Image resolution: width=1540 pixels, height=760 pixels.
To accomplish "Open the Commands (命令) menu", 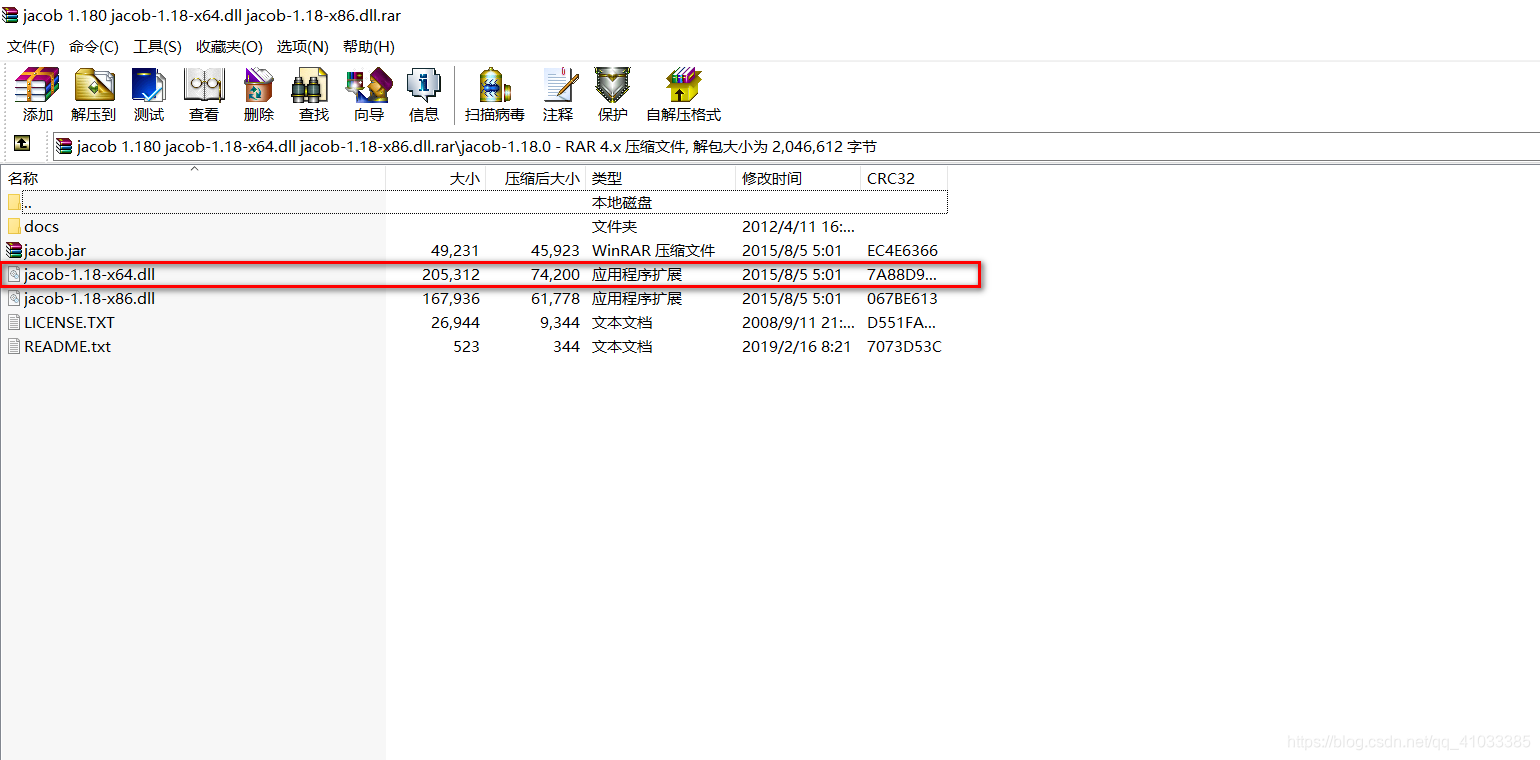I will click(94, 47).
